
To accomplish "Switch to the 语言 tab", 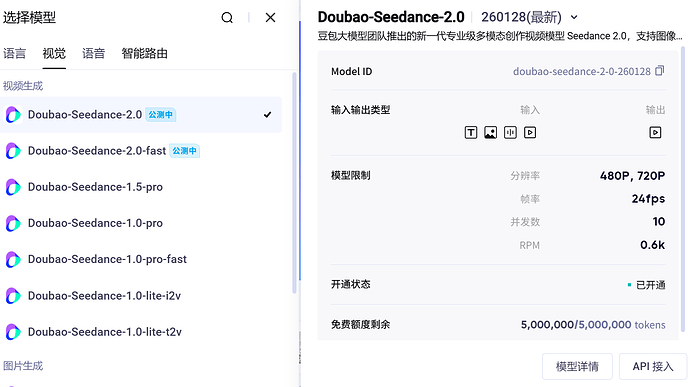I will (x=15, y=54).
